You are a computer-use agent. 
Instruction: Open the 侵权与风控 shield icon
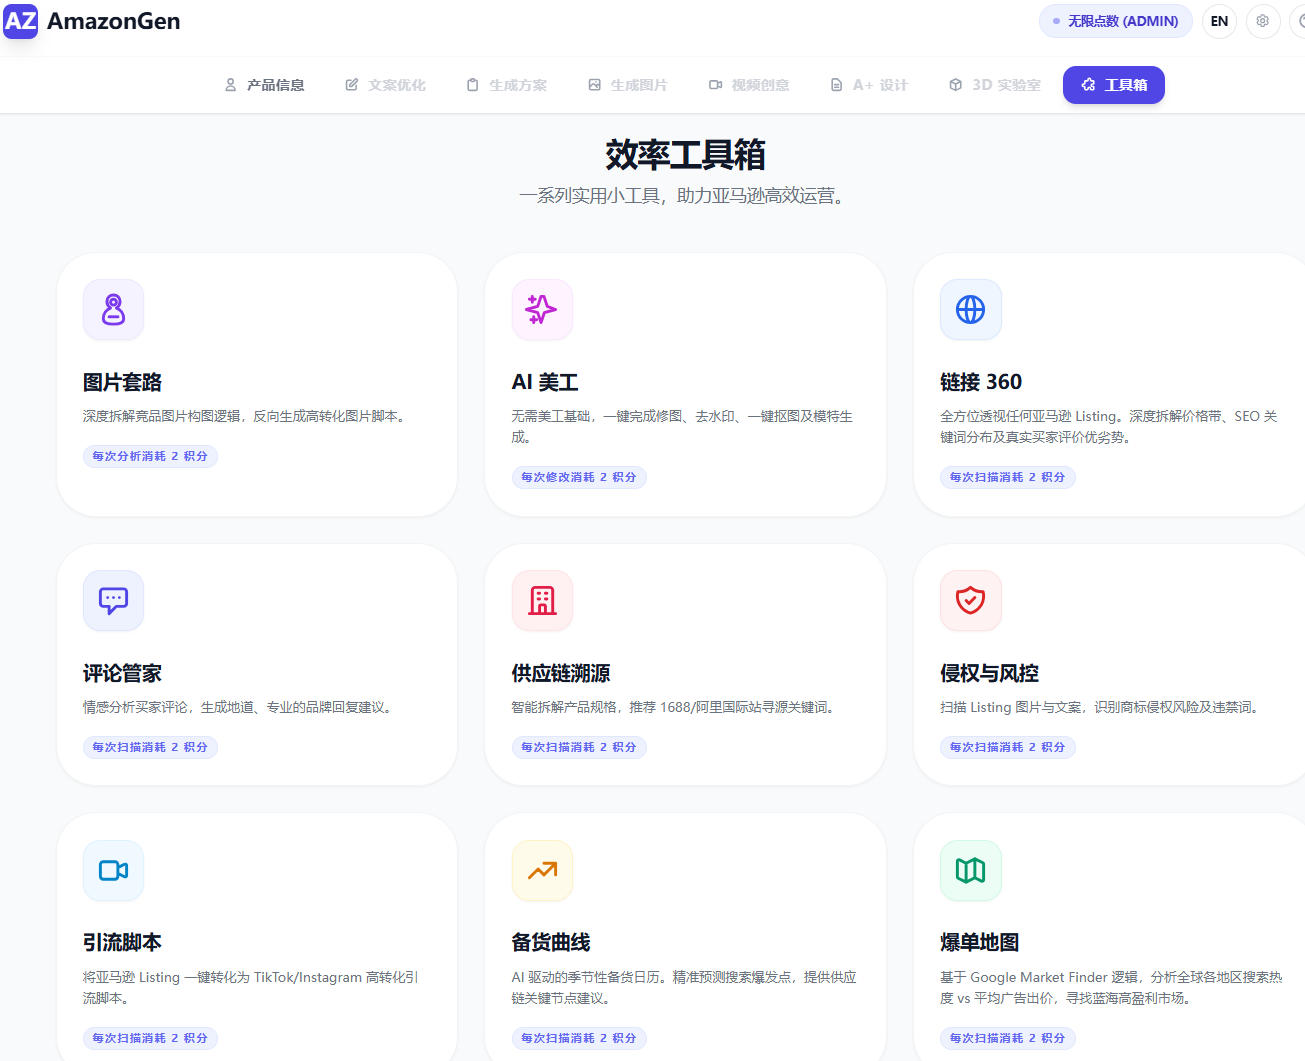tap(970, 600)
